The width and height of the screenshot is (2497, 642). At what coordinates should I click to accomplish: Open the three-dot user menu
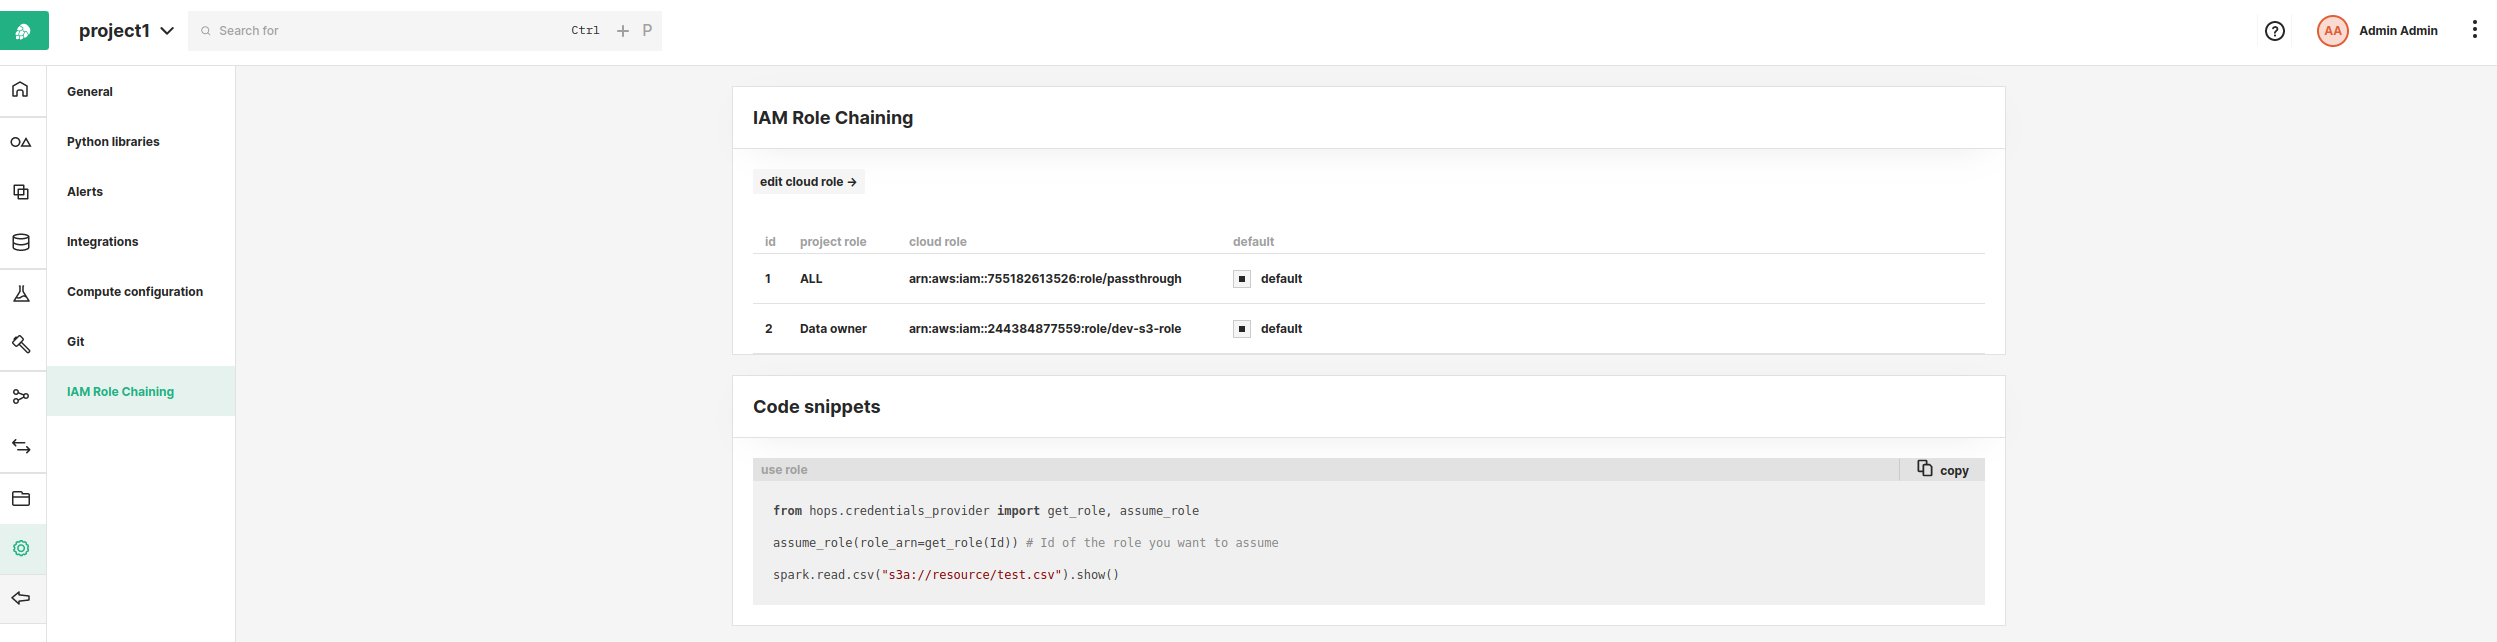[x=2474, y=30]
